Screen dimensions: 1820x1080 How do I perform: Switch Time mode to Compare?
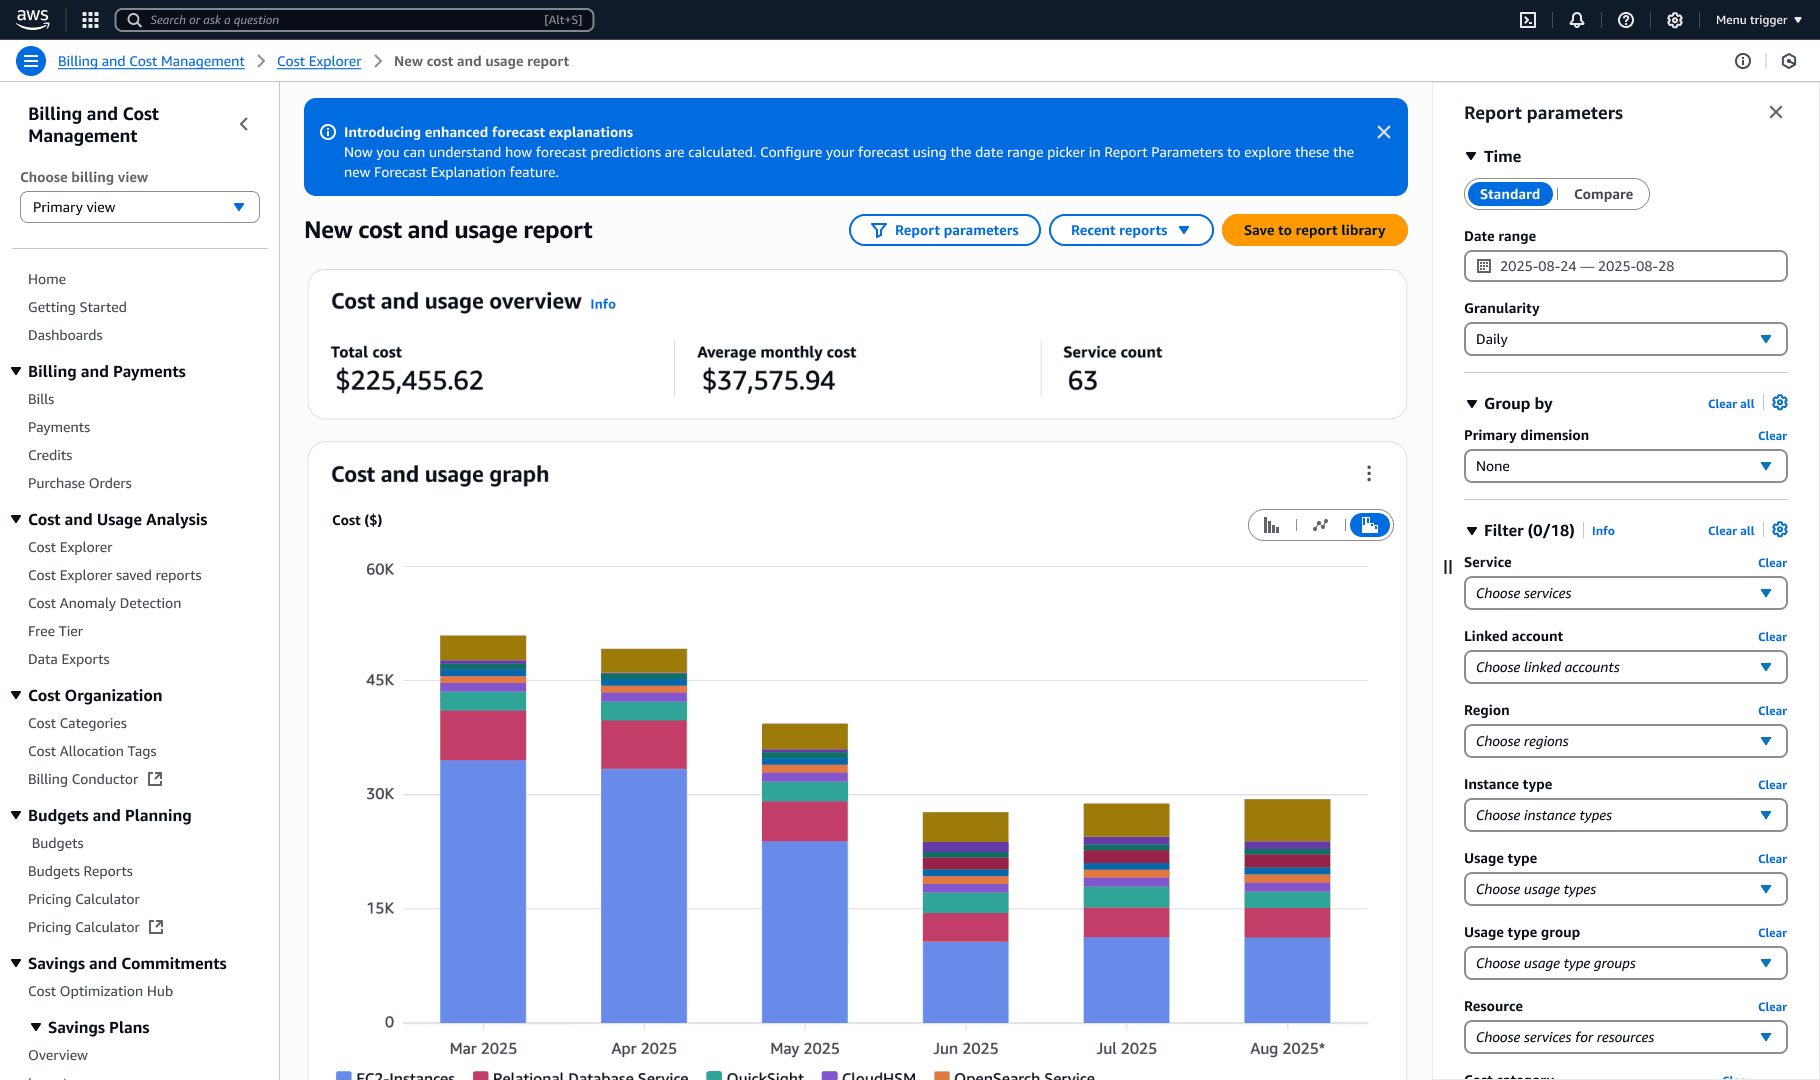coord(1603,194)
